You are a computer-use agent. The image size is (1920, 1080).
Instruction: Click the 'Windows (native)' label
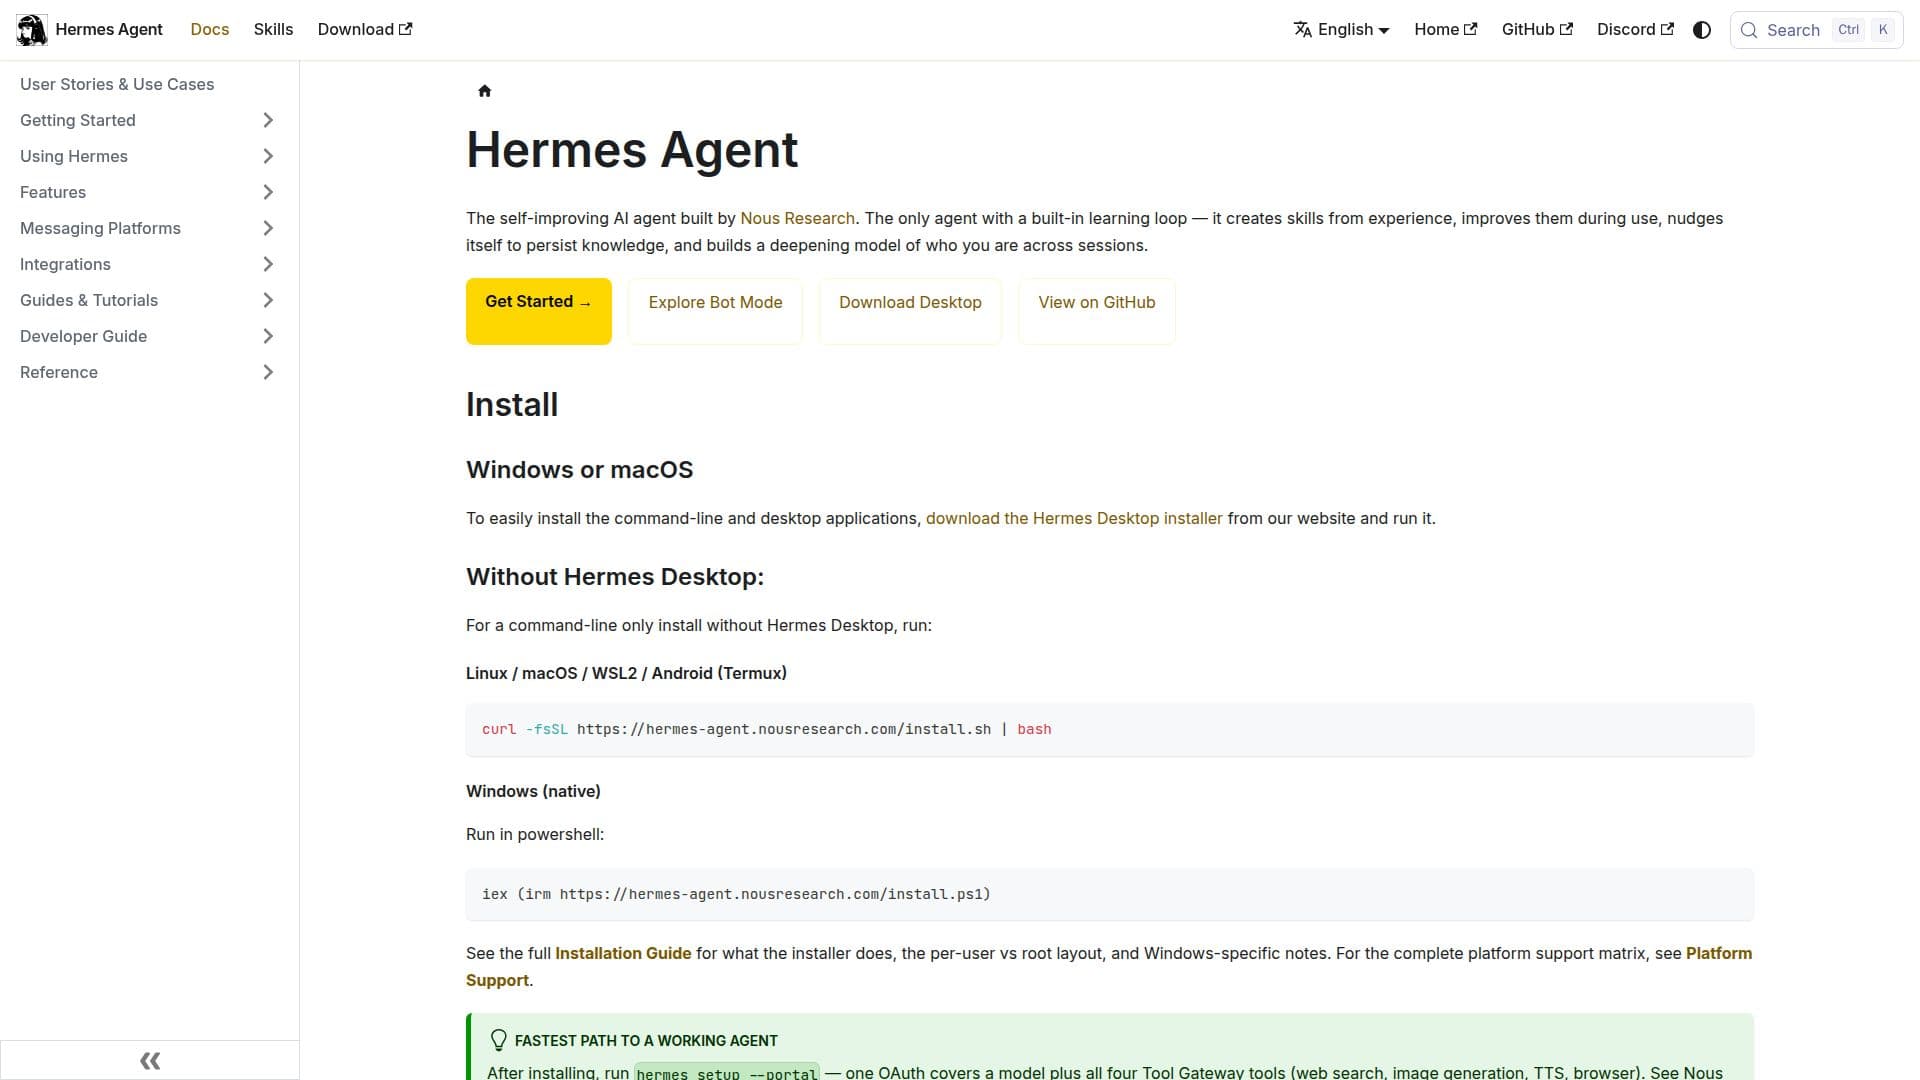(533, 791)
